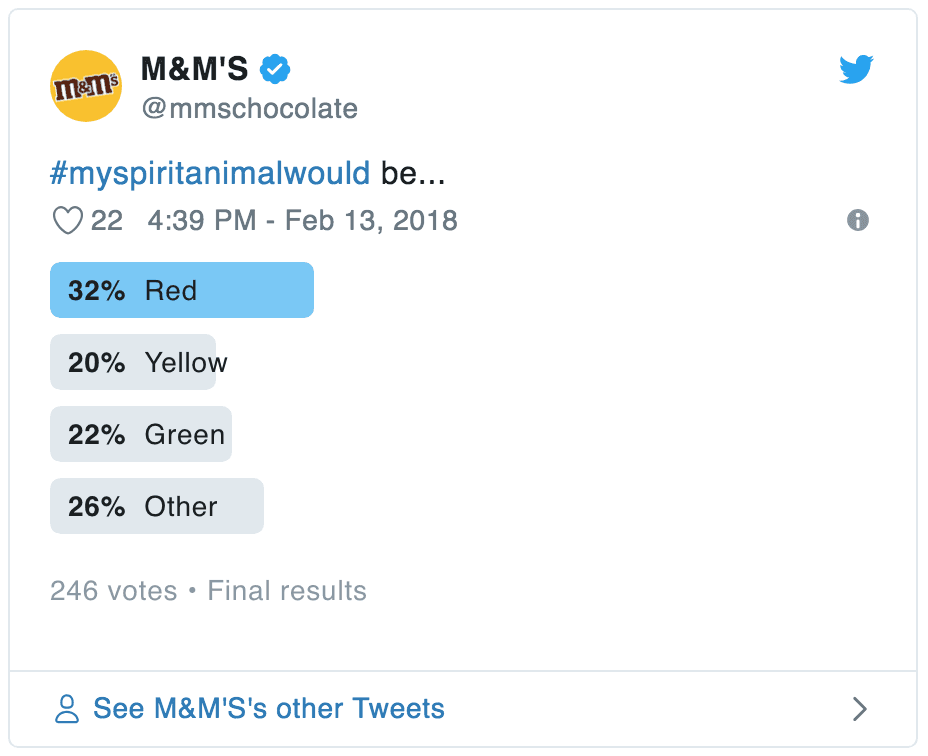Expand the right chevron arrow in footer
The height and width of the screenshot is (756, 928).
click(859, 709)
